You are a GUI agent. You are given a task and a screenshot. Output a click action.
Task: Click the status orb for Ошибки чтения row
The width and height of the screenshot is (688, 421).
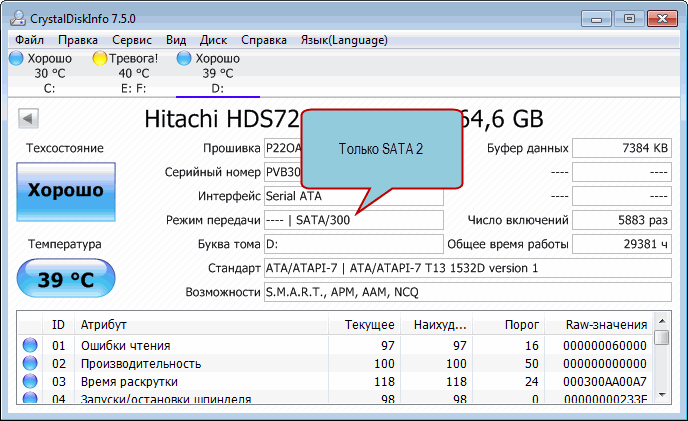click(x=30, y=345)
